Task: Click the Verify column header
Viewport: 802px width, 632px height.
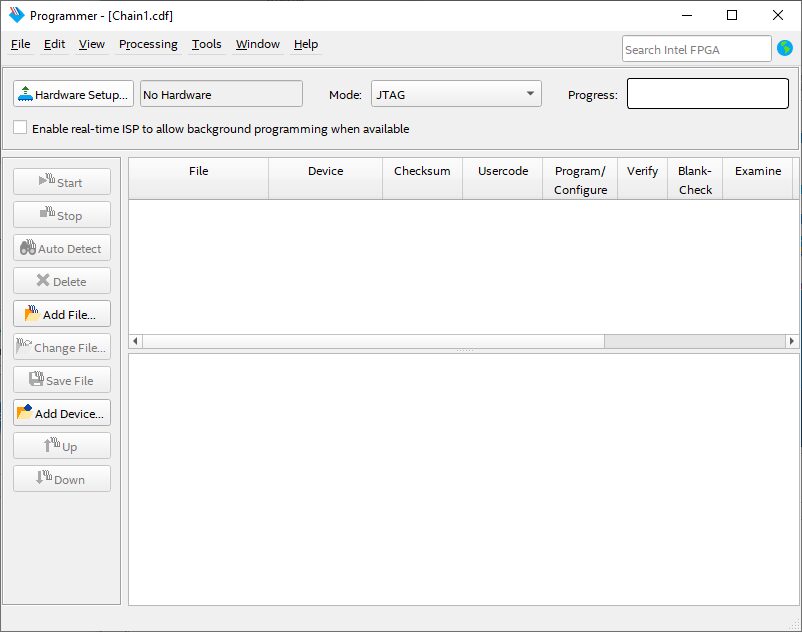Action: (x=642, y=178)
